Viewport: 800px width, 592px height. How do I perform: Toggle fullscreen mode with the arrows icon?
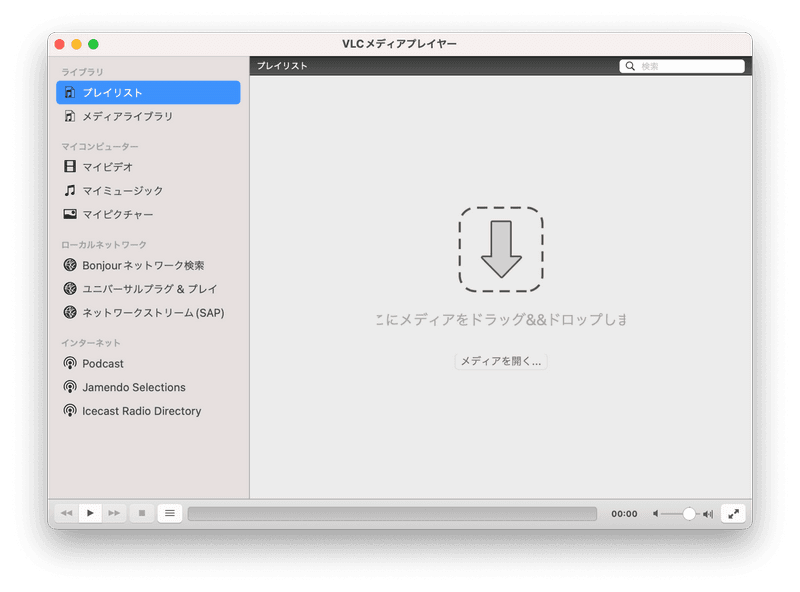click(734, 513)
